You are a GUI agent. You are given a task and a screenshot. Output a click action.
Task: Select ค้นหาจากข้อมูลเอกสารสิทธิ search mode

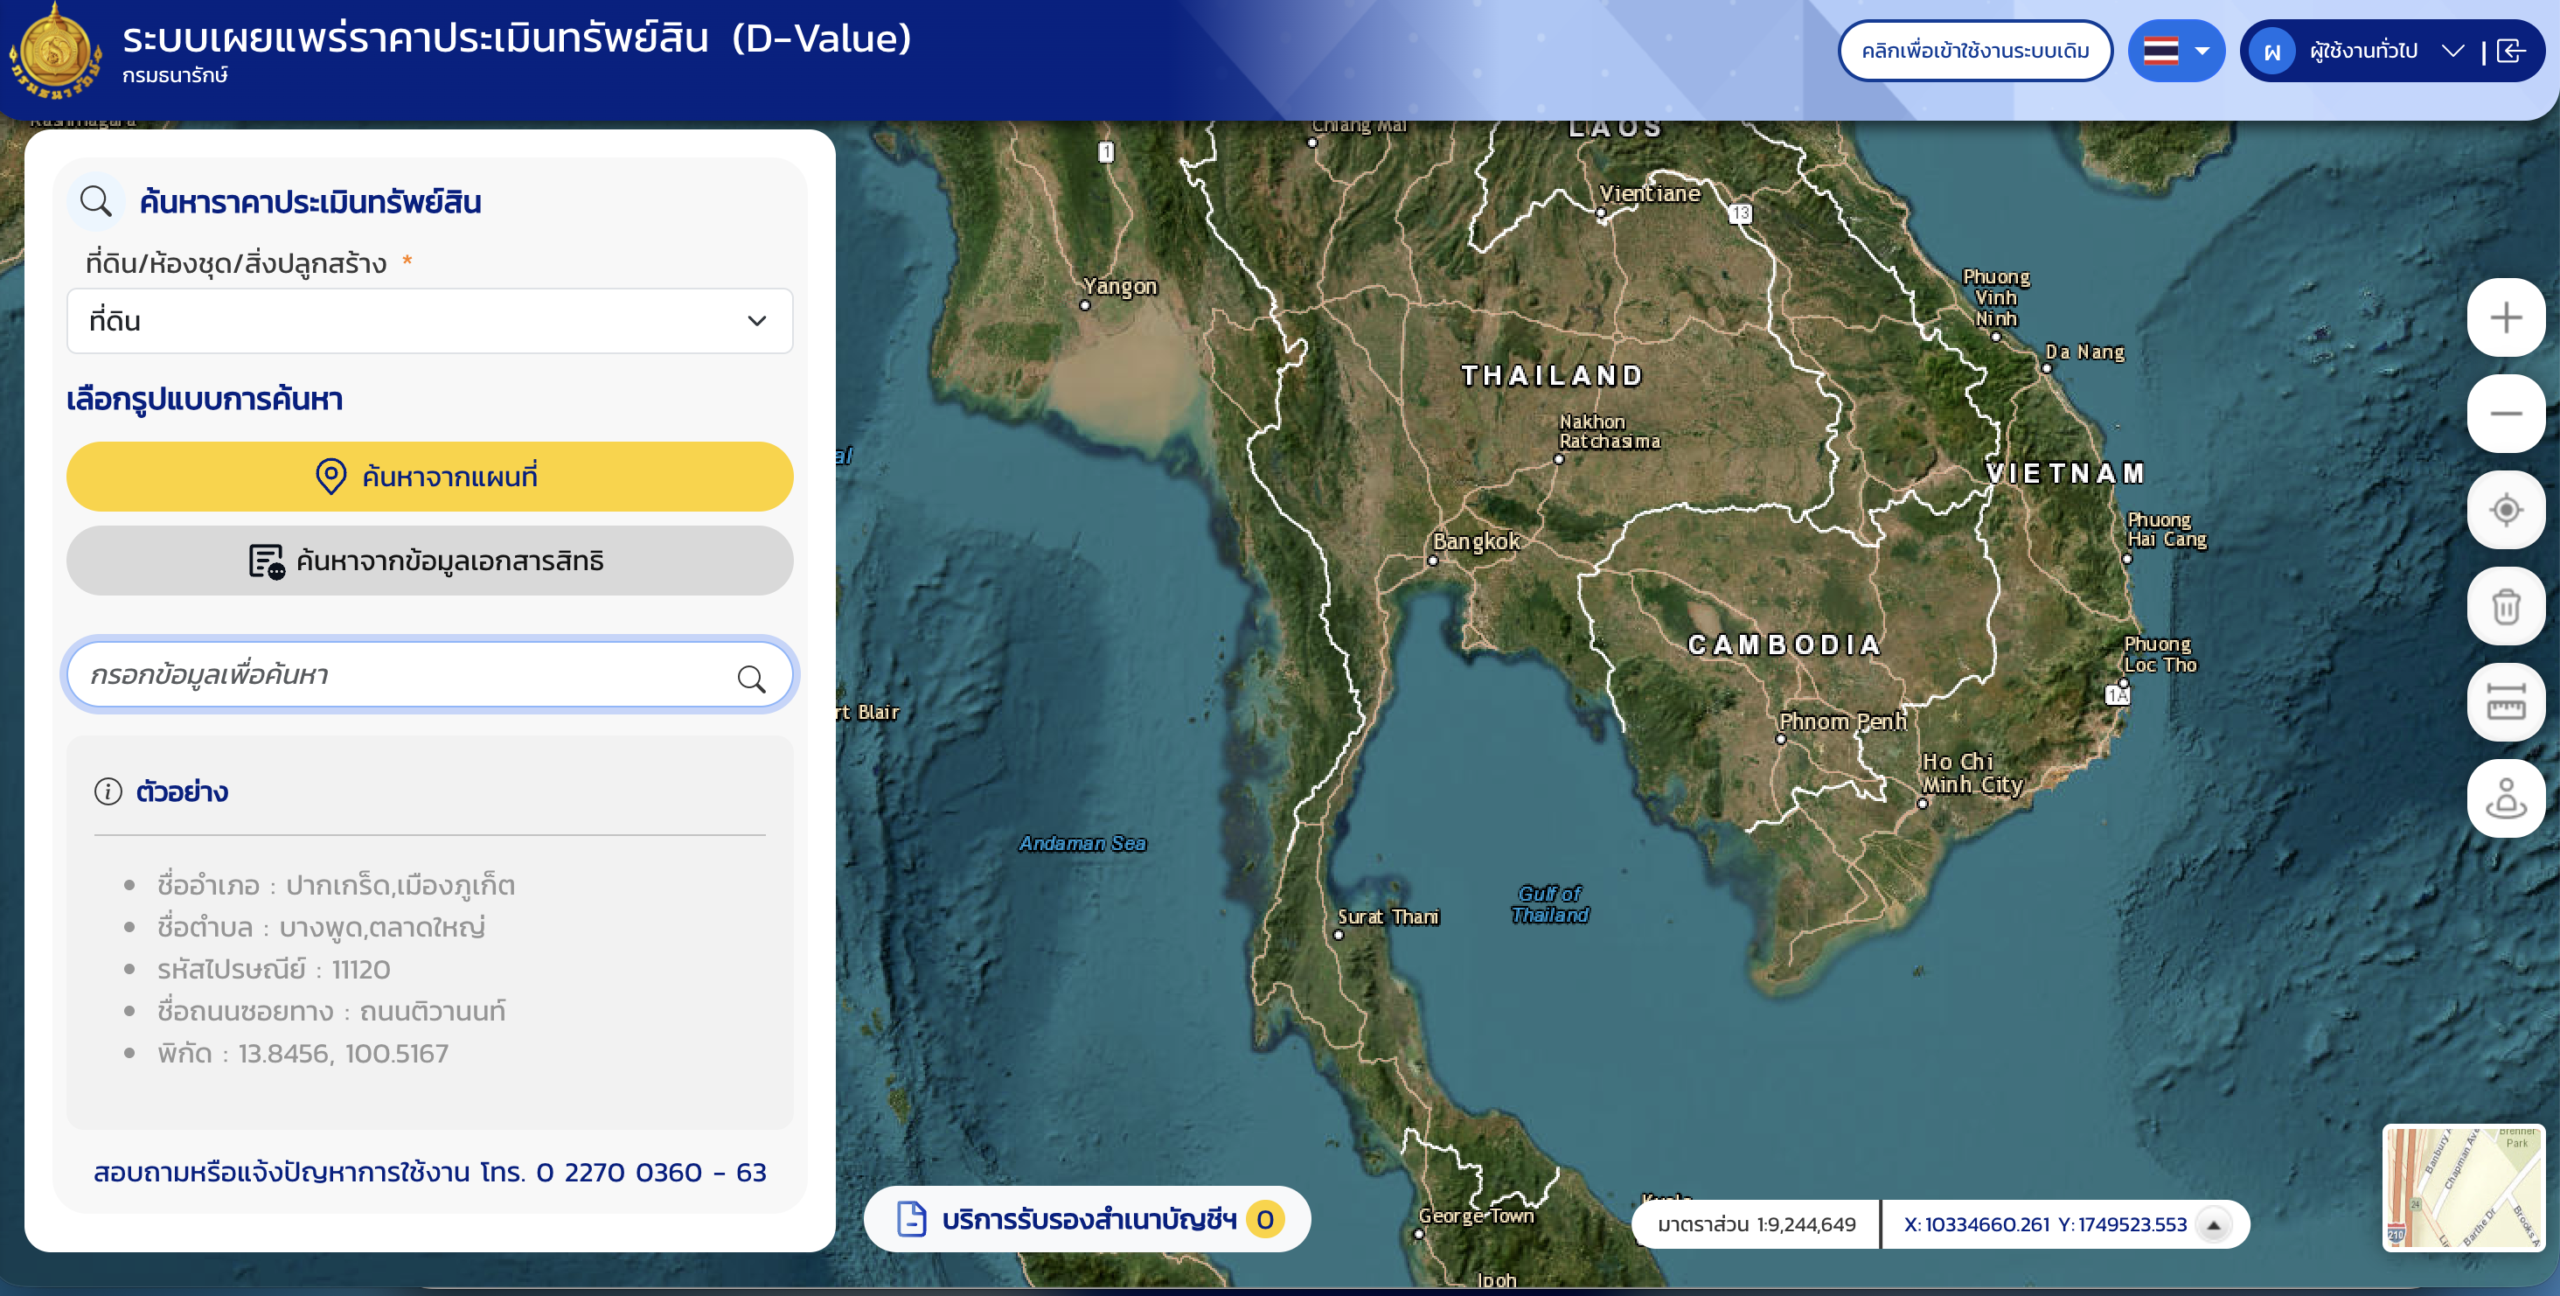430,561
